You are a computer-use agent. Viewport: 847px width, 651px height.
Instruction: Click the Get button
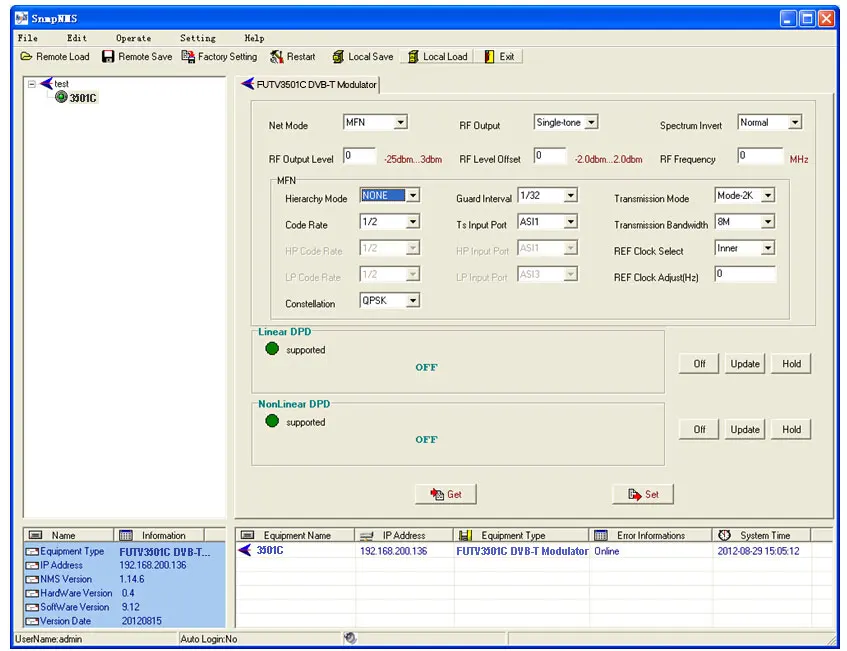pos(446,494)
